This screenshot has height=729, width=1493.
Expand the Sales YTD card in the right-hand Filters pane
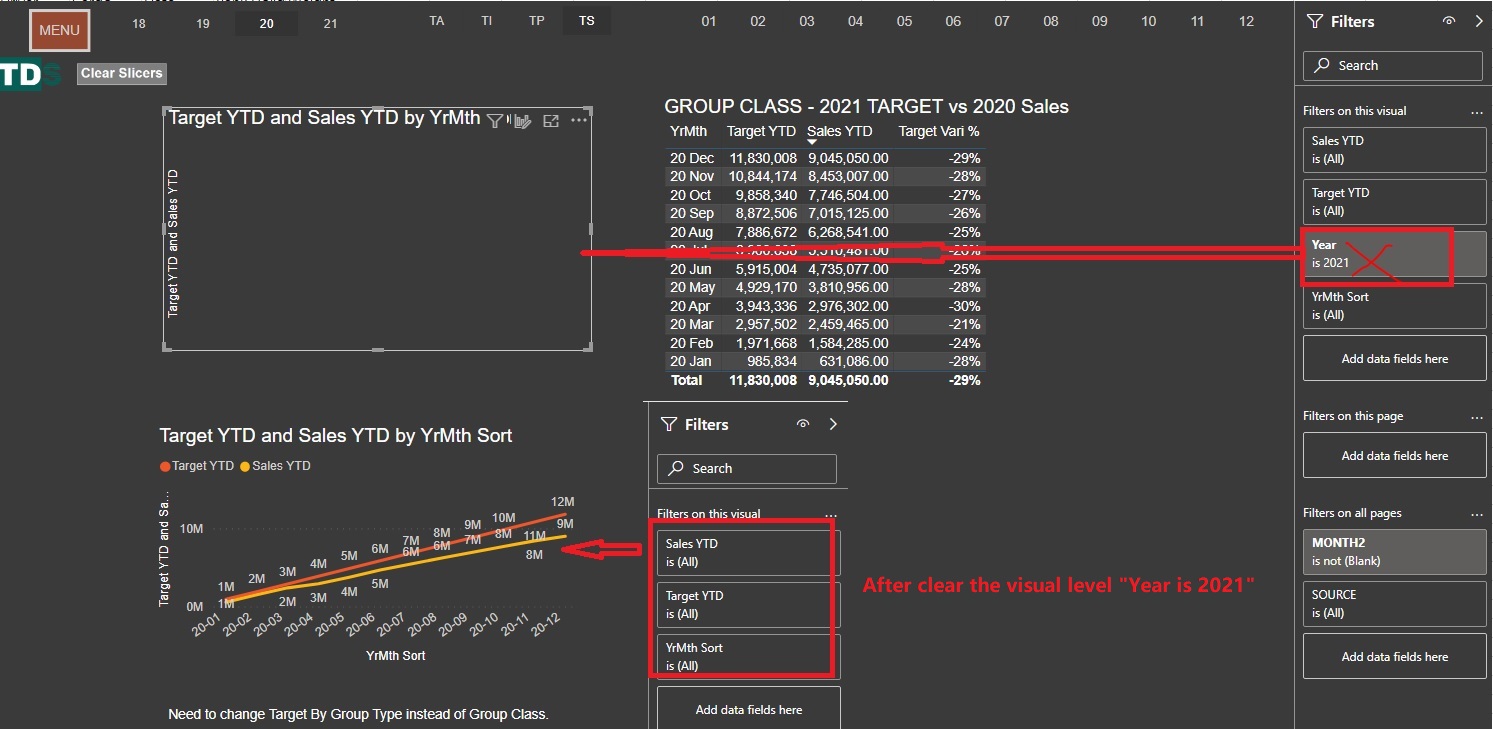[x=1395, y=150]
